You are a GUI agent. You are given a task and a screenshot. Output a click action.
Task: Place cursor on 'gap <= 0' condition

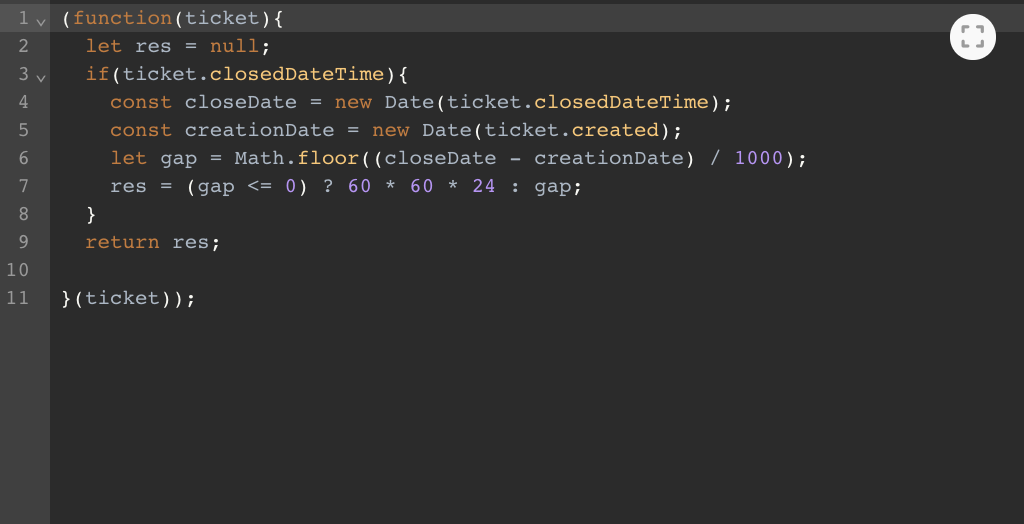(x=247, y=187)
